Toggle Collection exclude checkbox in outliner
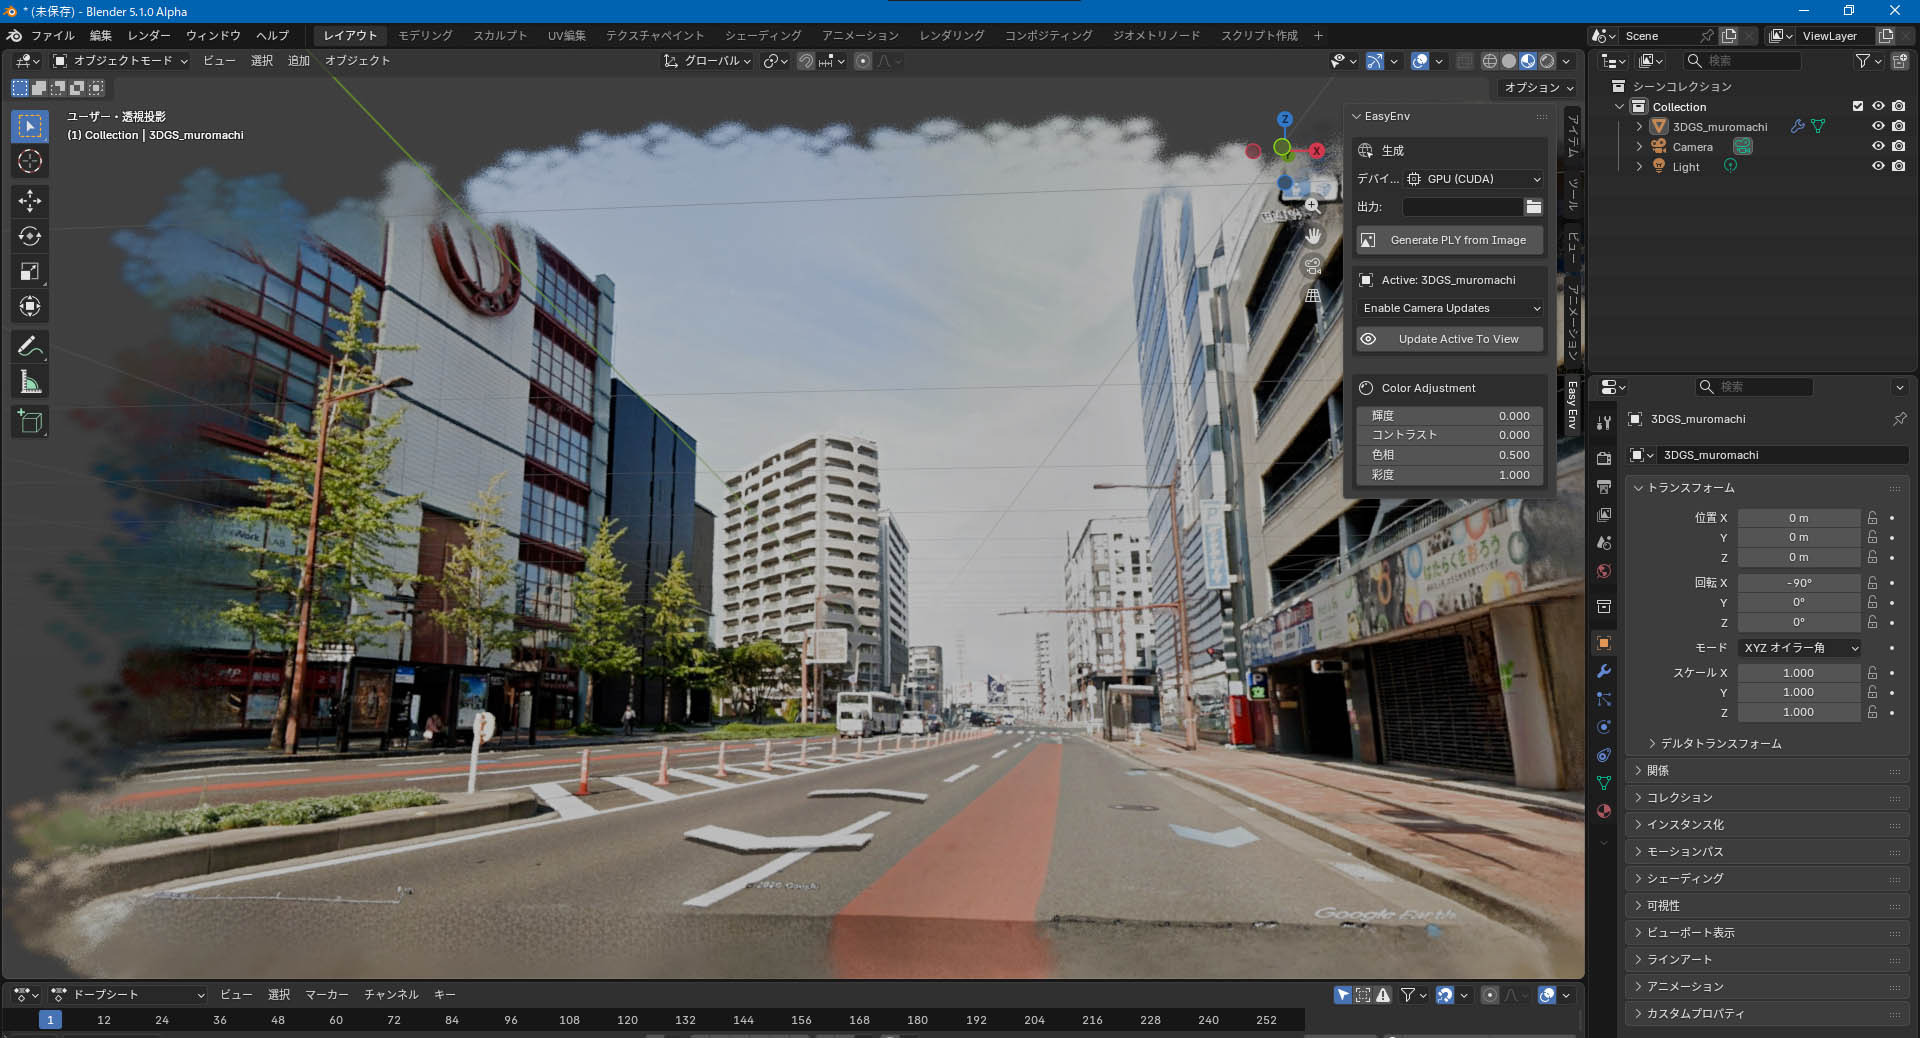Image resolution: width=1920 pixels, height=1038 pixels. (1858, 107)
